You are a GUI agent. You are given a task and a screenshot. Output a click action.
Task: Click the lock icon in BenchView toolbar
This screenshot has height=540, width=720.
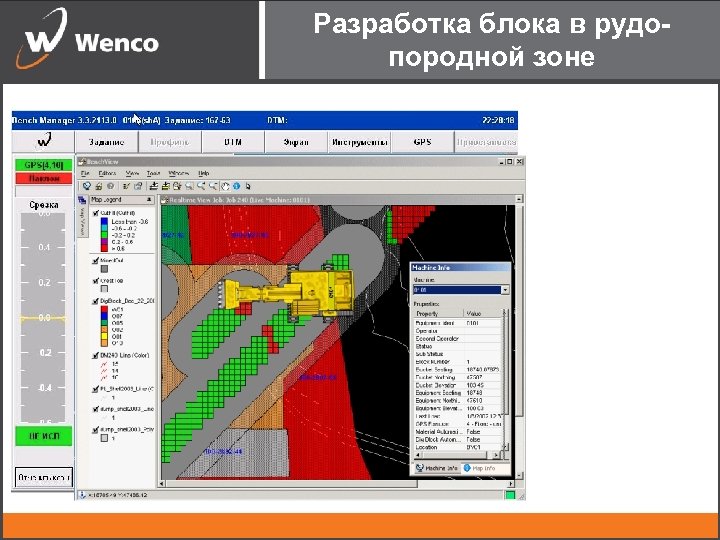coord(98,186)
